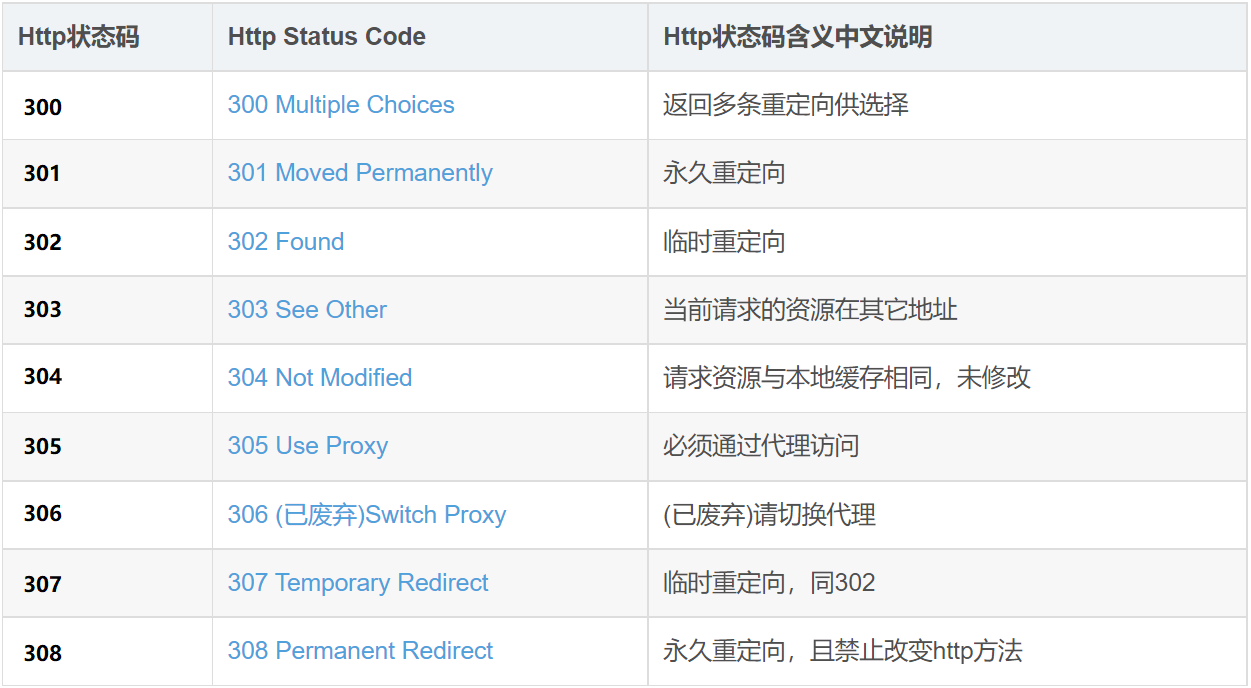Open the 308 Permanent Redirect link
This screenshot has width=1251, height=688.
click(360, 651)
